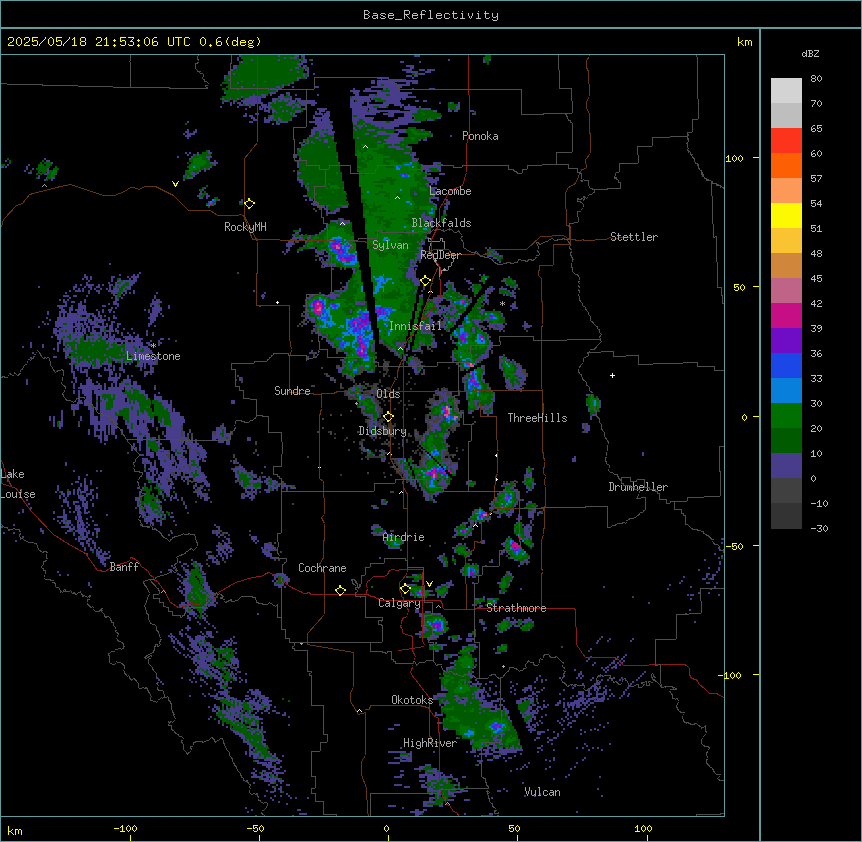Click the Innisfail label

(415, 326)
